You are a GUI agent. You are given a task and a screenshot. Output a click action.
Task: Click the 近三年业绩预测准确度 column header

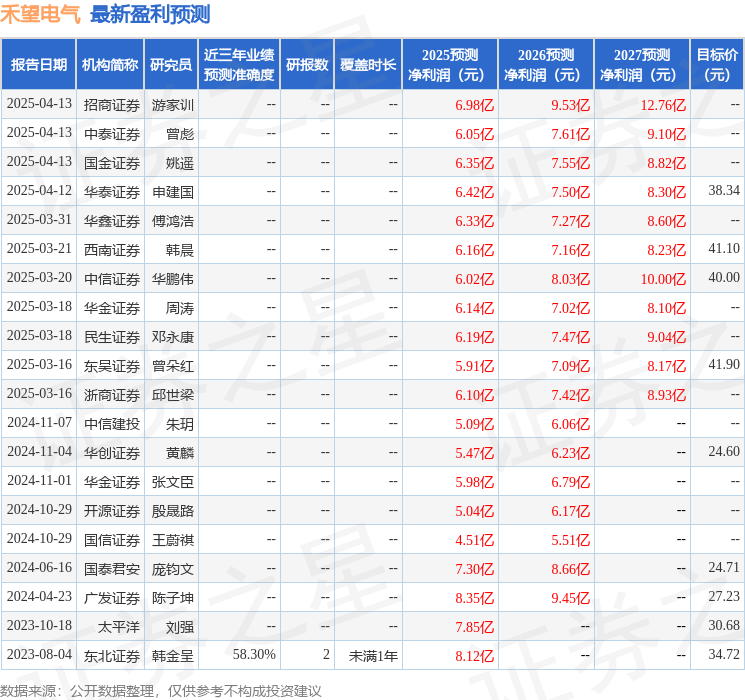pyautogui.click(x=239, y=64)
